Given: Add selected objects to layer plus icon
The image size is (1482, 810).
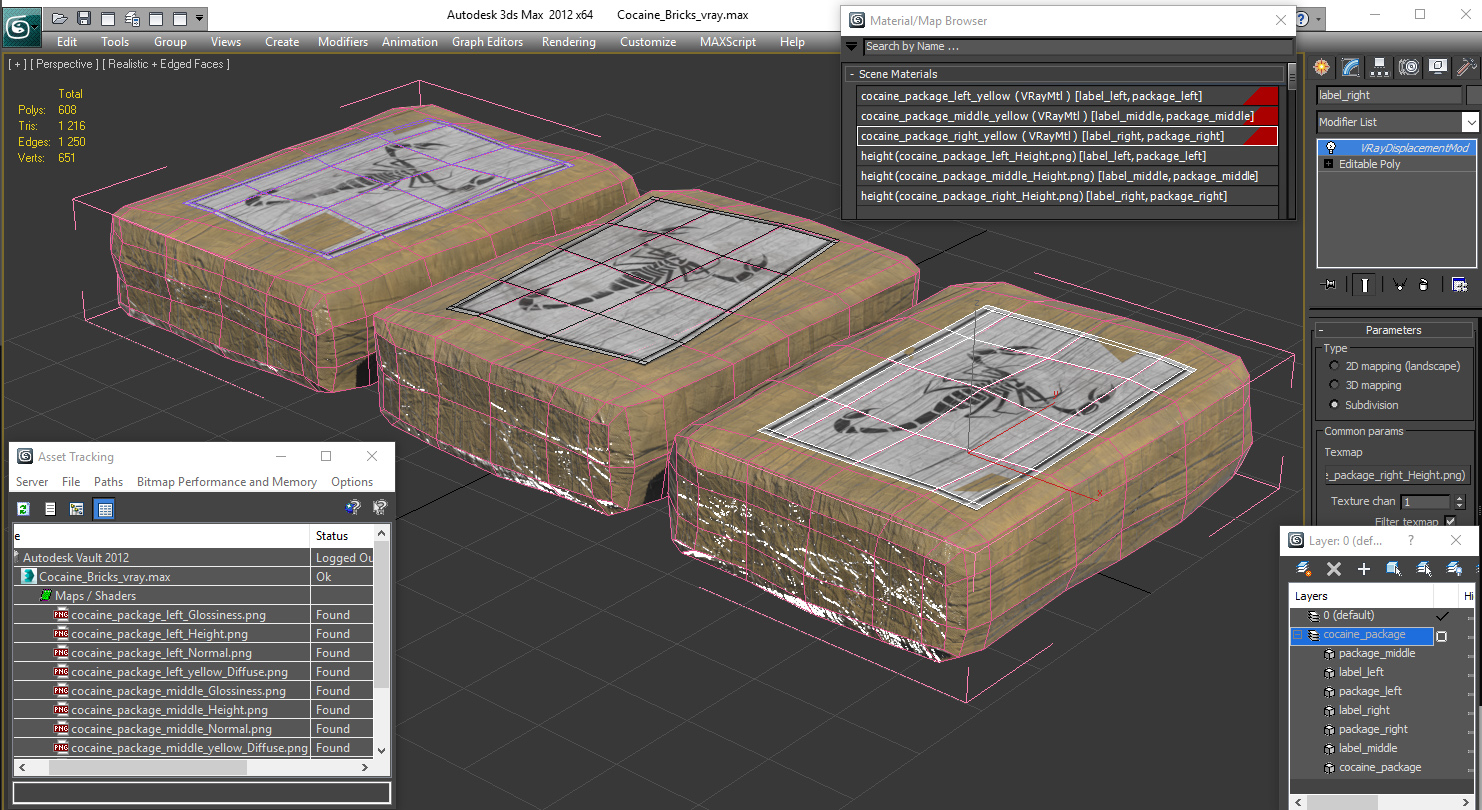Looking at the screenshot, I should point(1363,568).
